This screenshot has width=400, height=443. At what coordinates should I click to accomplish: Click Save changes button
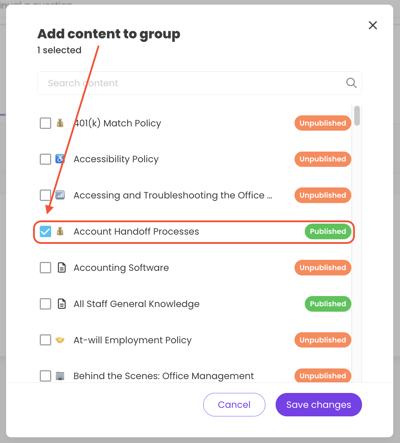tap(319, 405)
